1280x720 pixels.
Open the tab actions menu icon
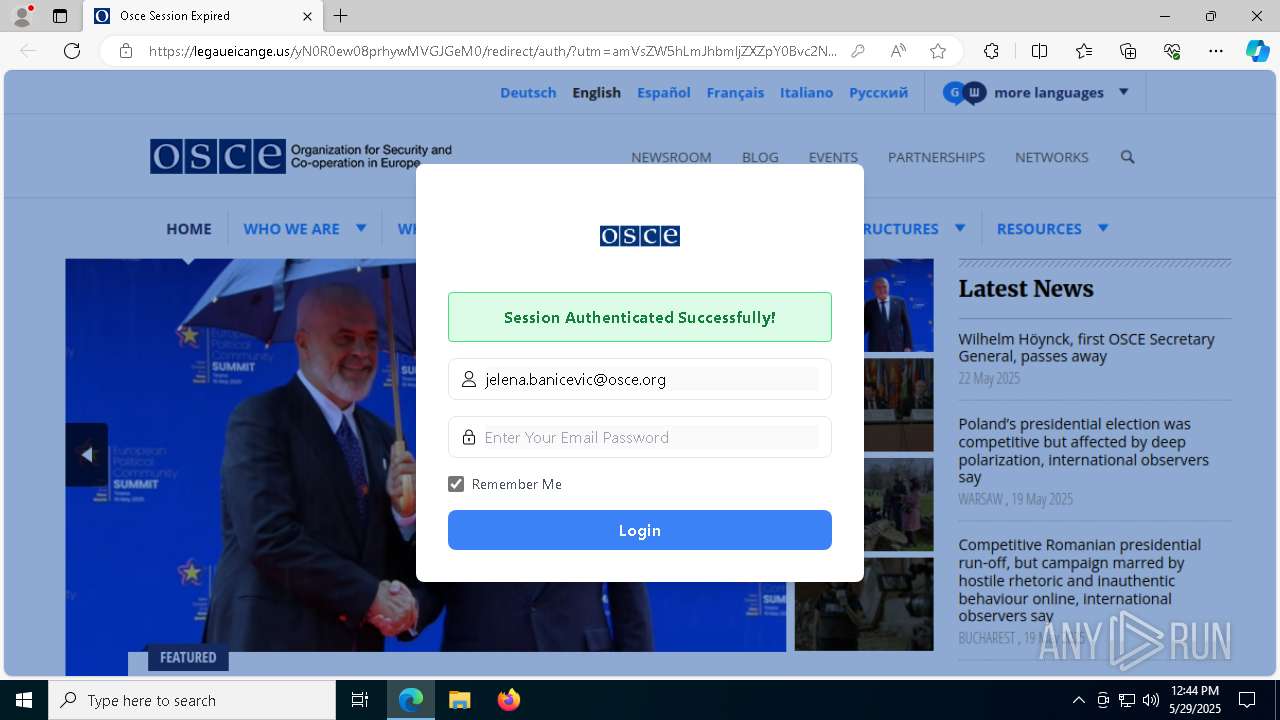[x=60, y=16]
